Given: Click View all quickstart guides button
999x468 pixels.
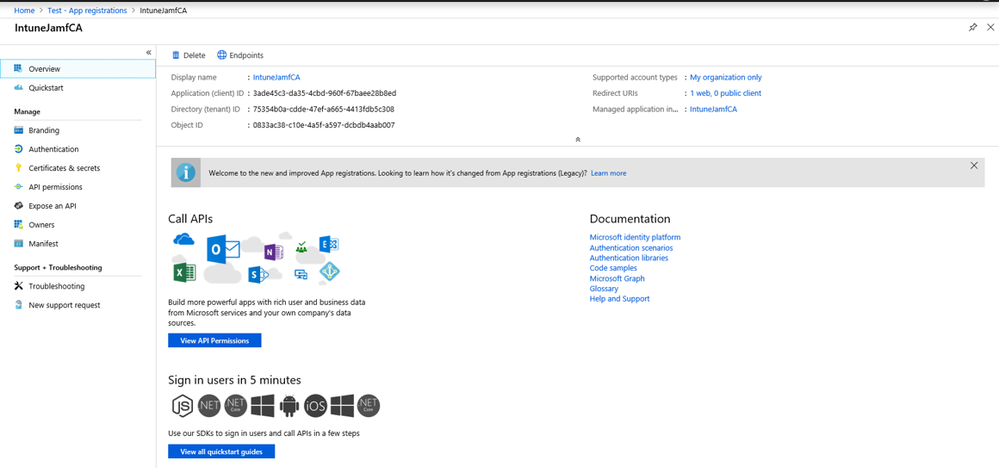Looking at the screenshot, I should click(x=222, y=451).
